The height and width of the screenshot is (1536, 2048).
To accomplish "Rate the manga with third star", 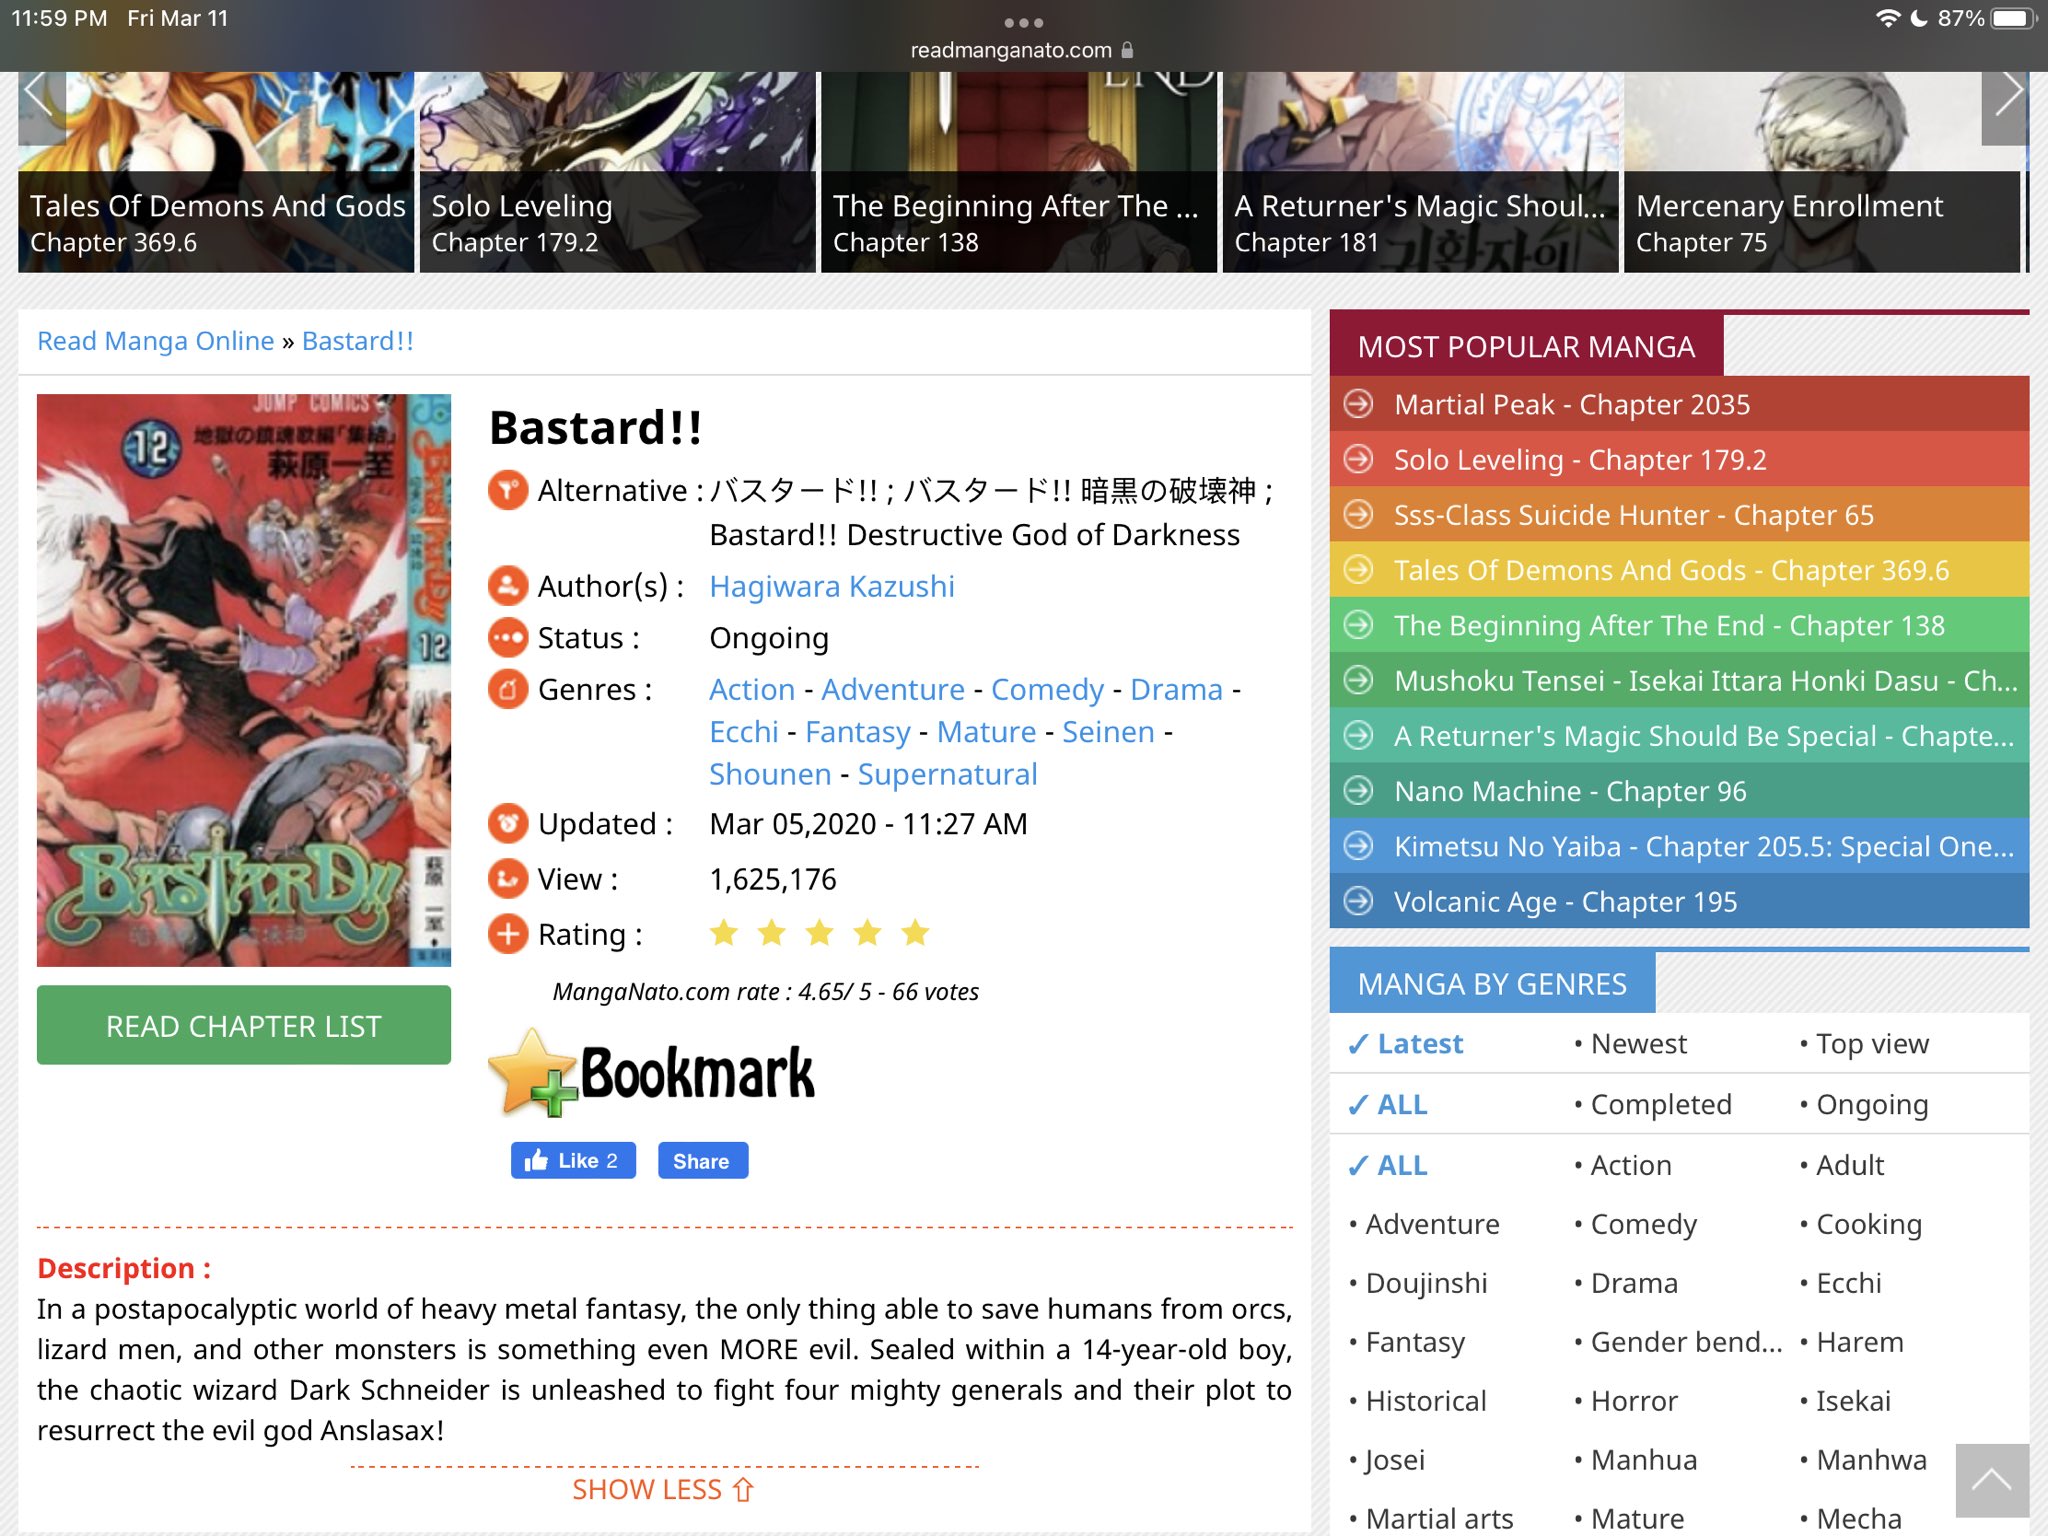I will 820,934.
